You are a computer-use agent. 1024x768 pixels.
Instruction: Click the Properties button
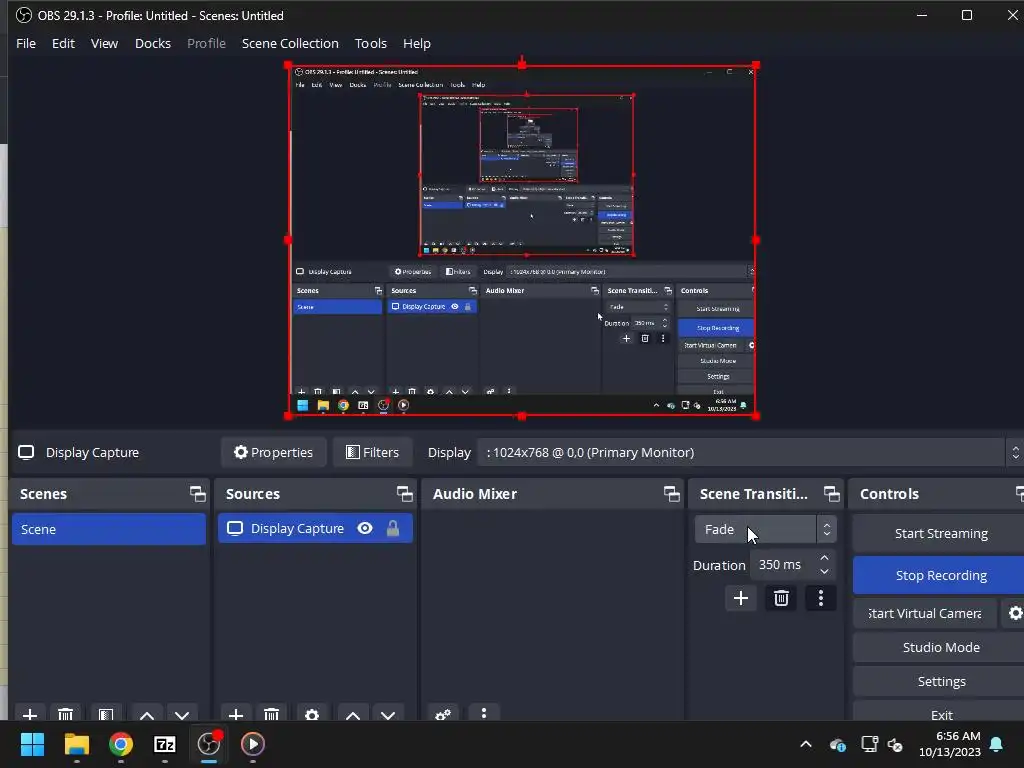click(274, 452)
